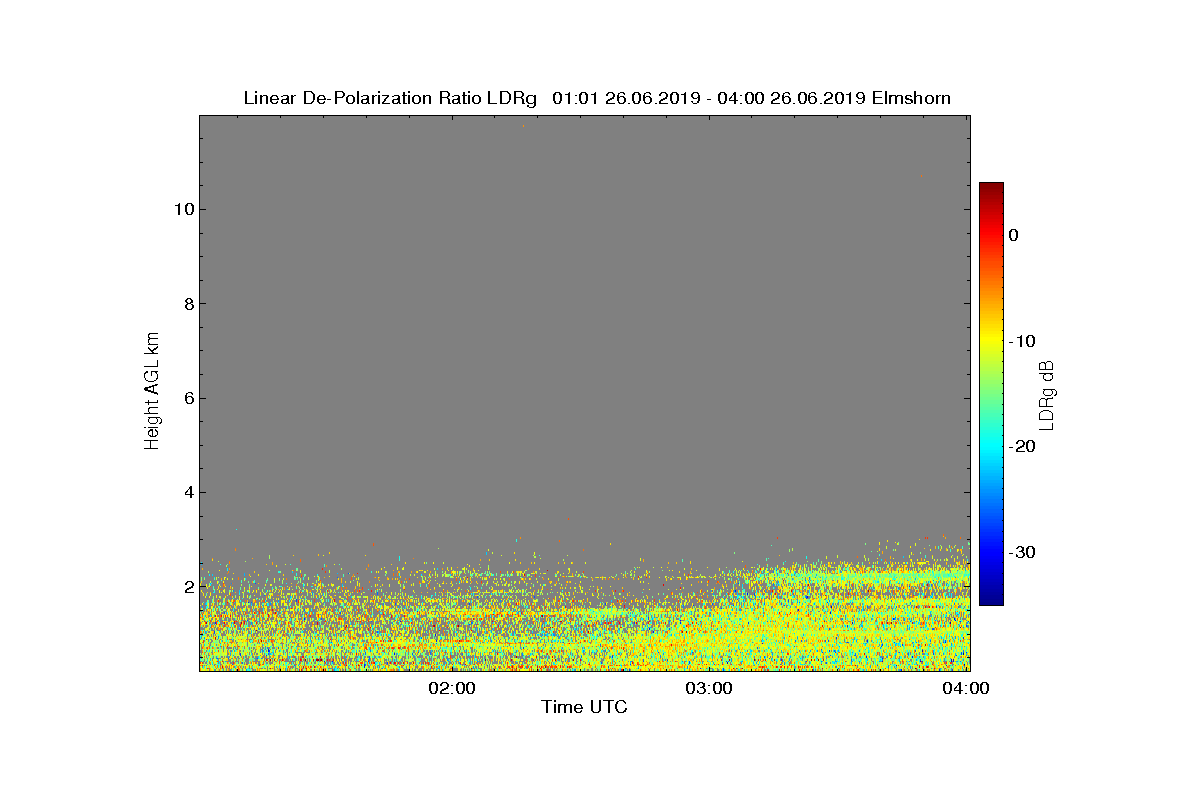Viewport: 1200px width, 800px height.
Task: Click the 'Height AGL km' axis label
Action: 152,392
